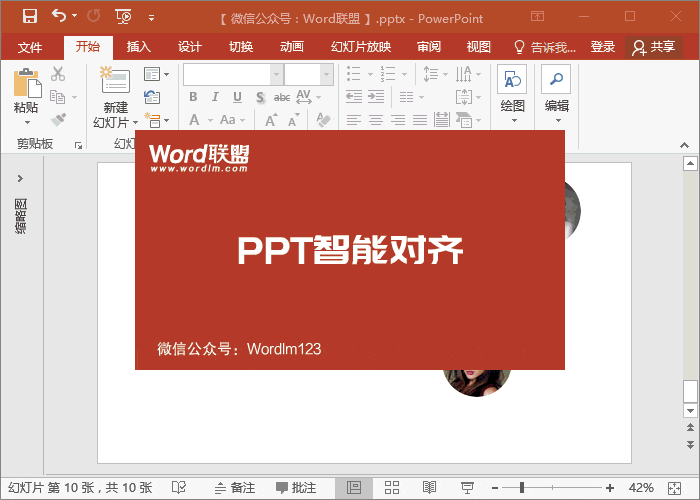
Task: Undo the last action
Action: click(x=59, y=17)
